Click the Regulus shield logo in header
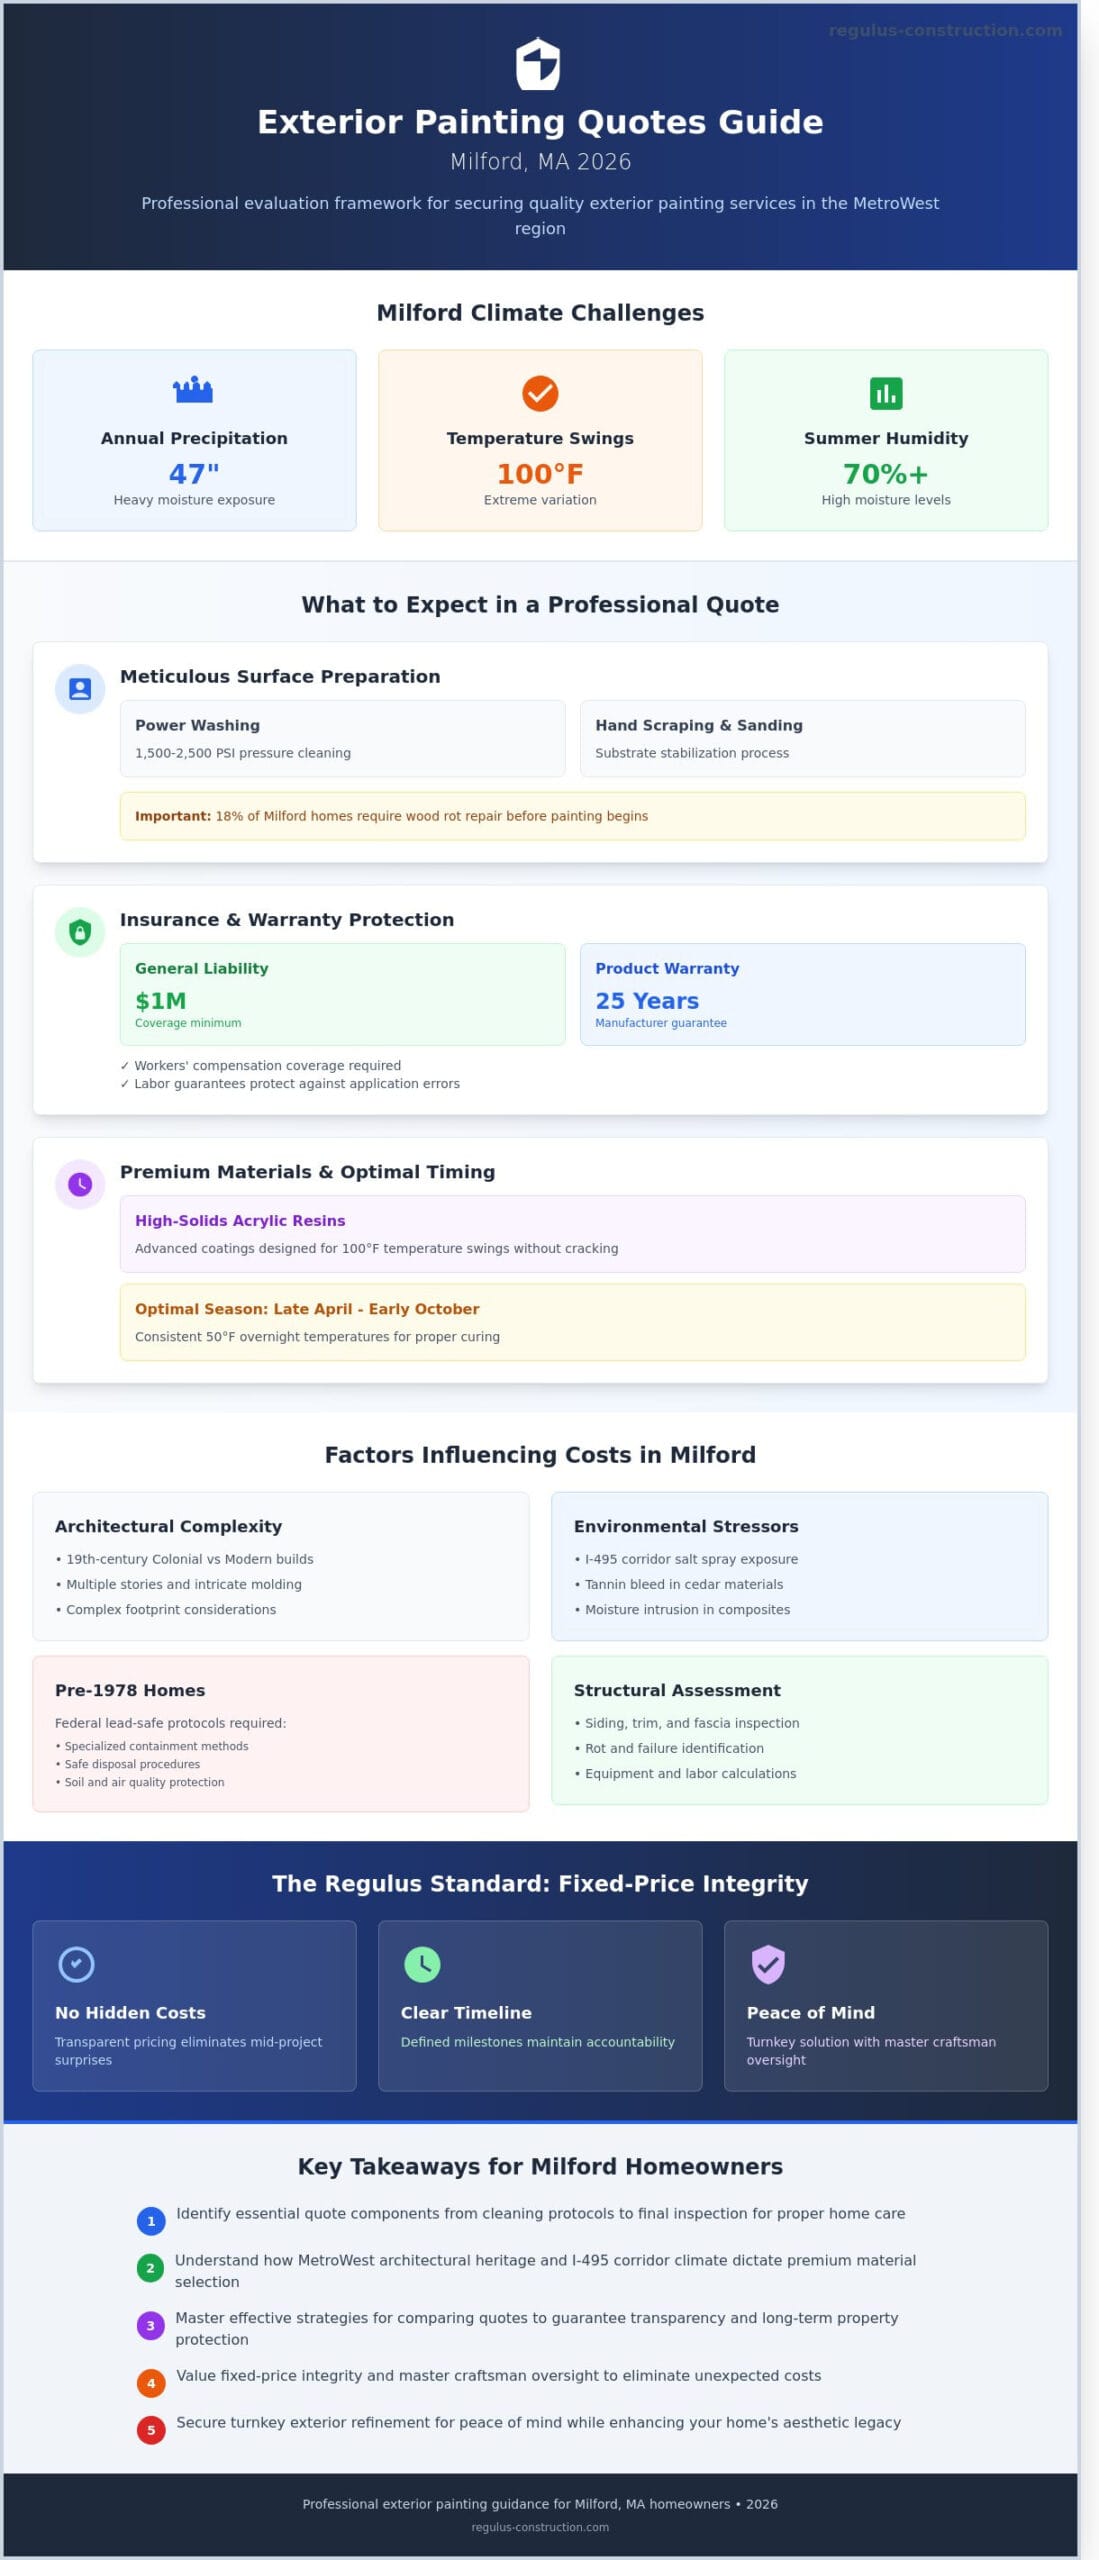 pos(538,64)
